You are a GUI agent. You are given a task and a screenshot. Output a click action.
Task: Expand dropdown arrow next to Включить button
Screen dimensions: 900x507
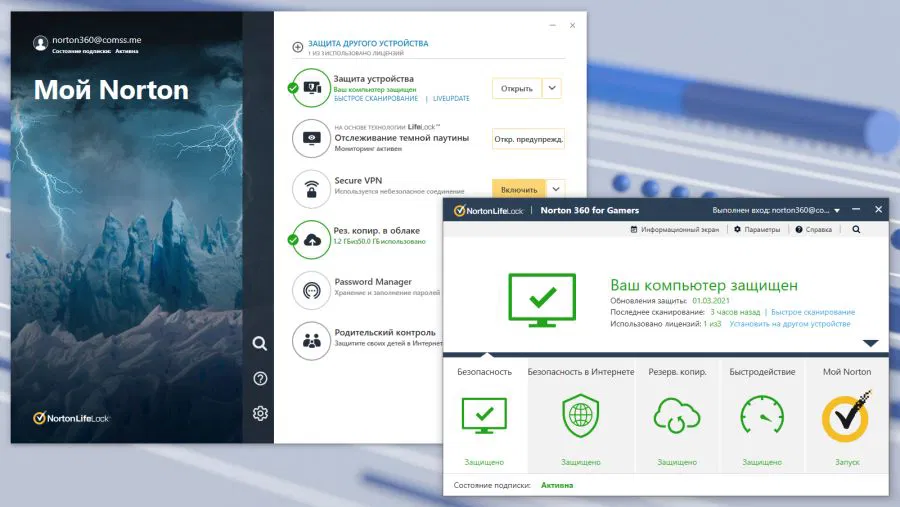click(556, 189)
